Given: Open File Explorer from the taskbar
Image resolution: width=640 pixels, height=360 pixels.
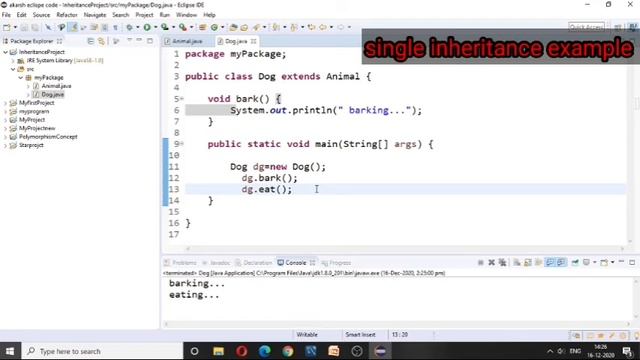Looking at the screenshot, I should [218, 351].
